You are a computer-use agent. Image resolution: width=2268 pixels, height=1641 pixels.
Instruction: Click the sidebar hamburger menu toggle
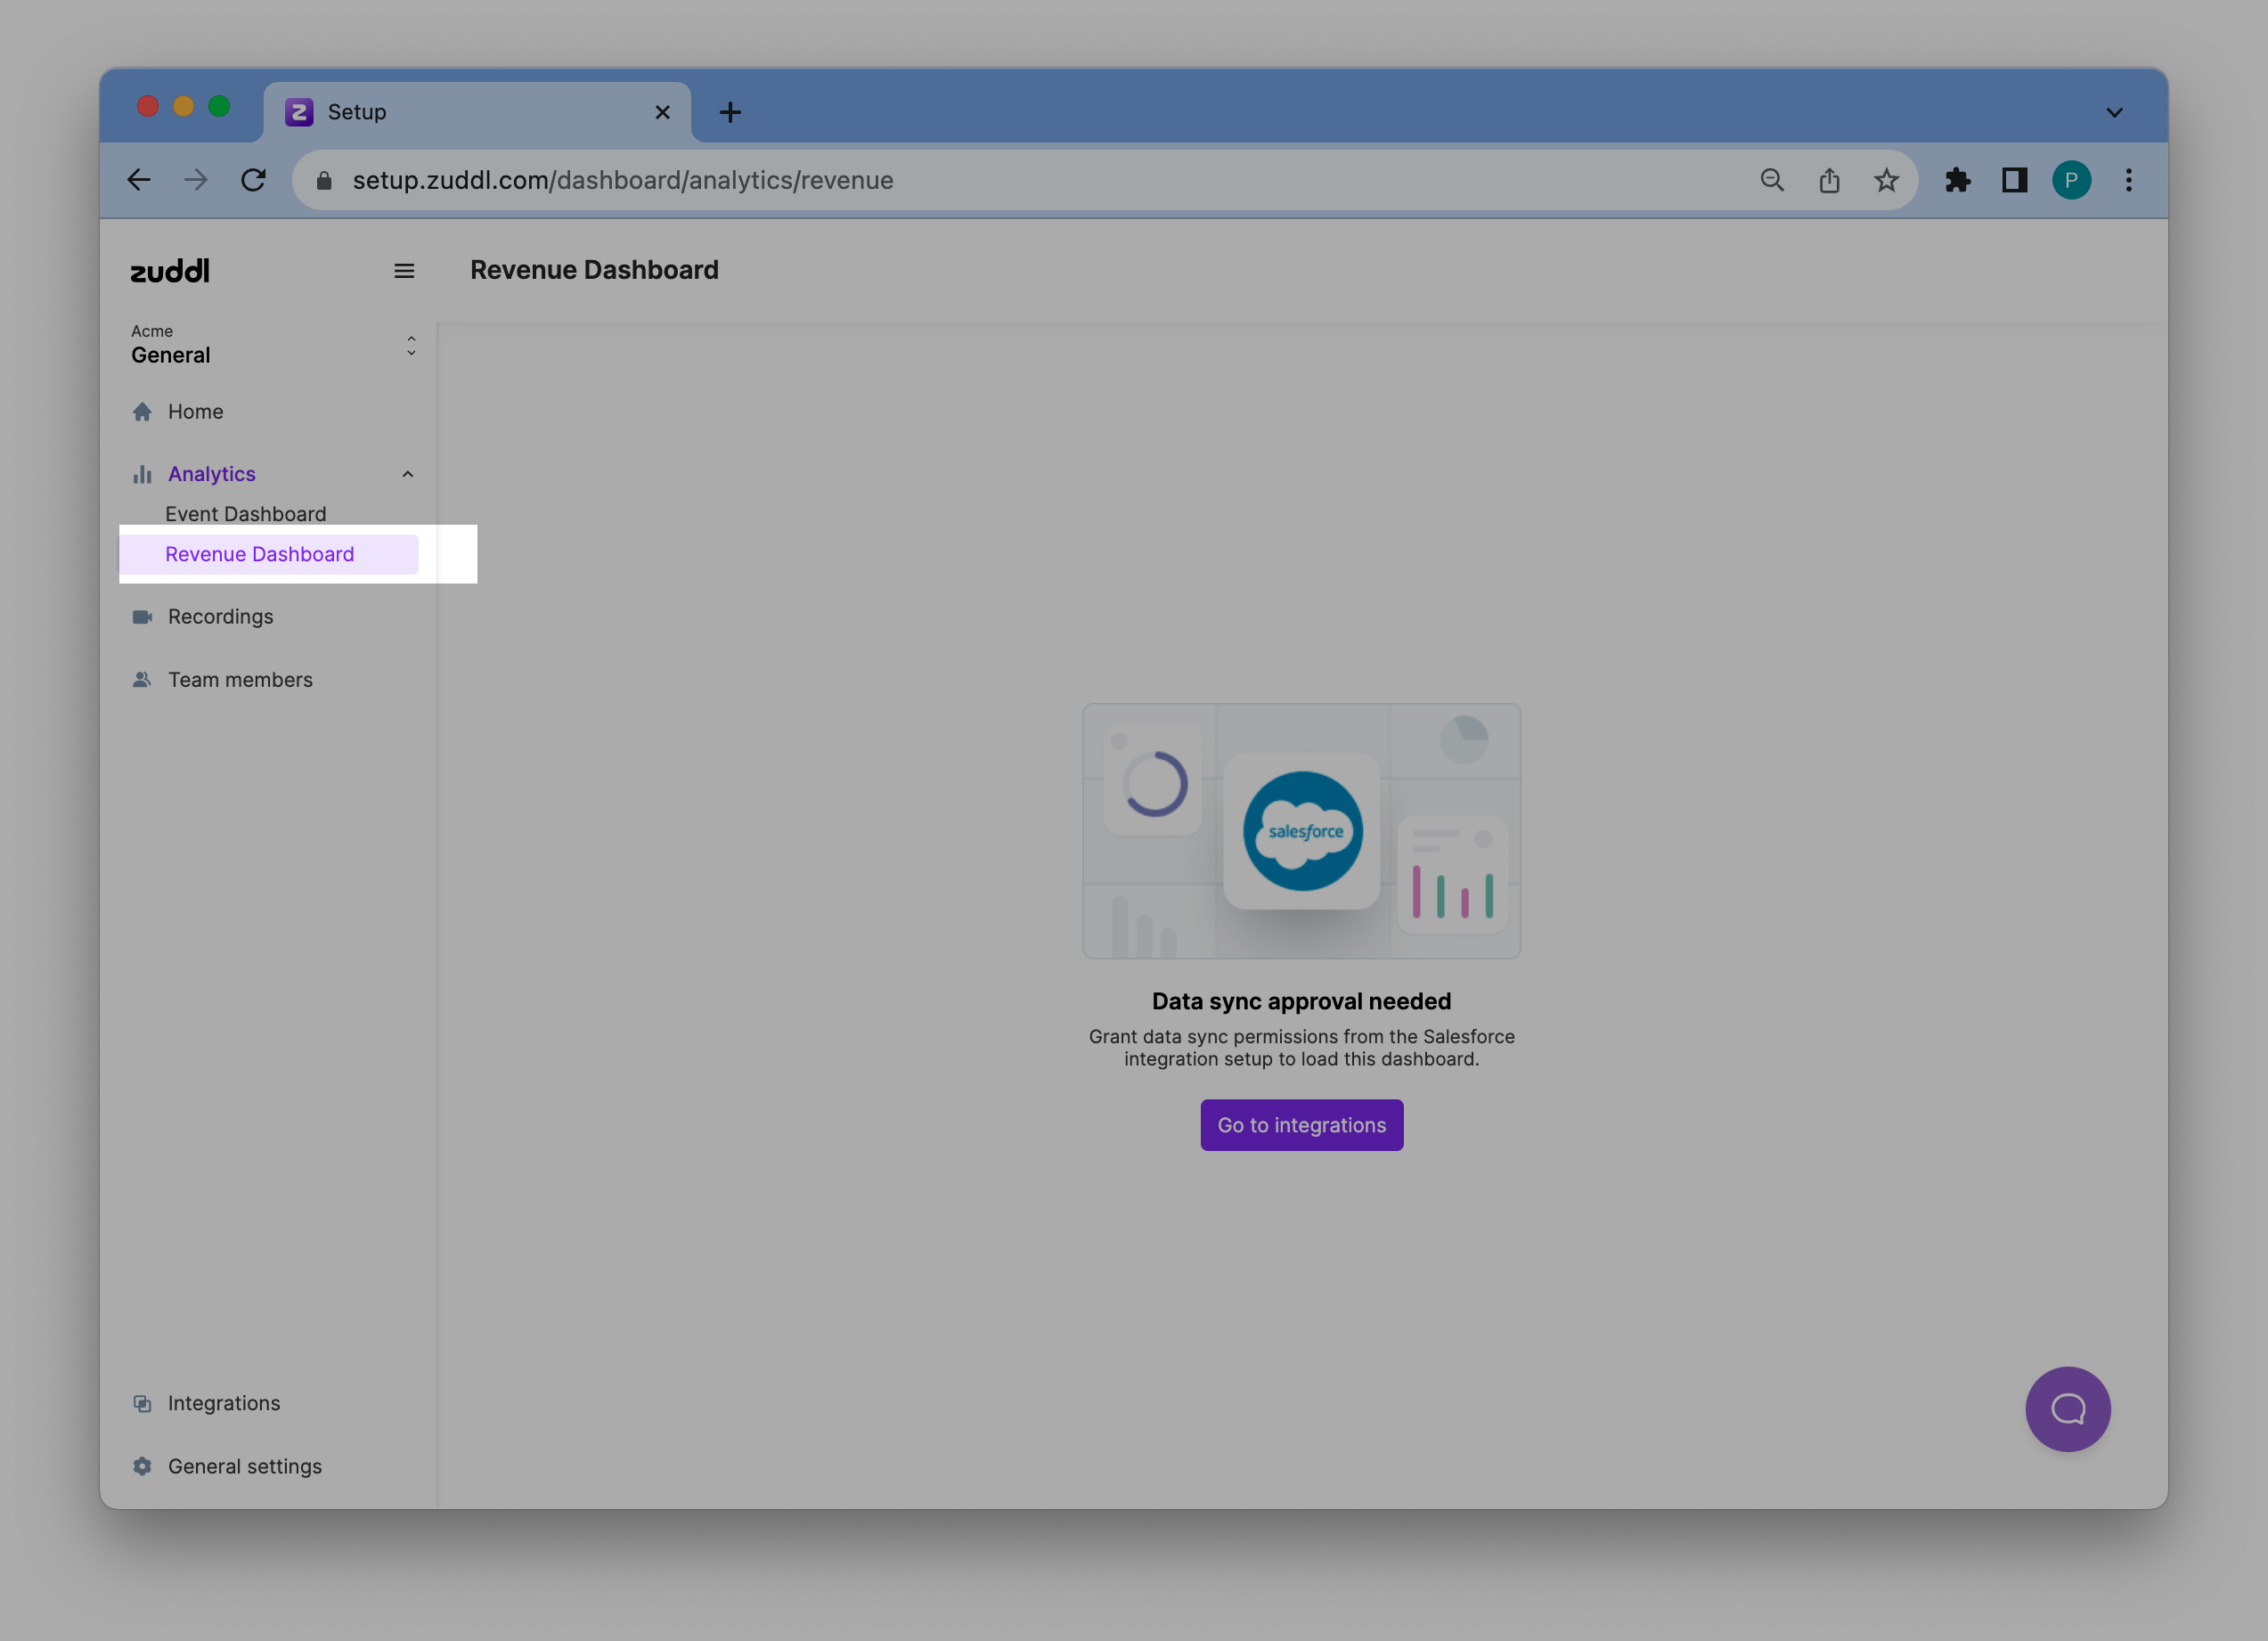[404, 269]
